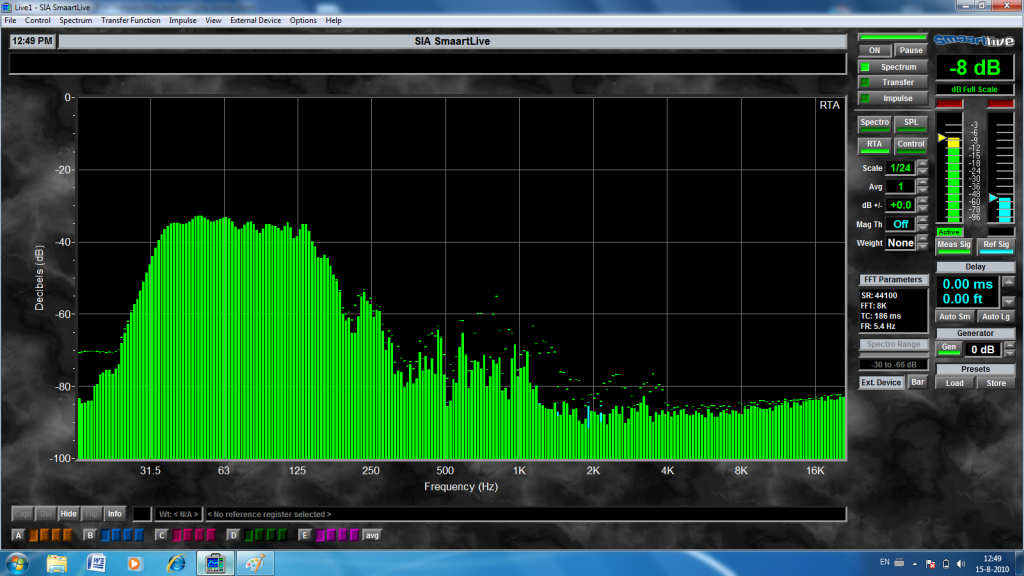Viewport: 1024px width, 576px height.
Task: Click the Internet Explorer taskbar icon
Action: (x=176, y=563)
